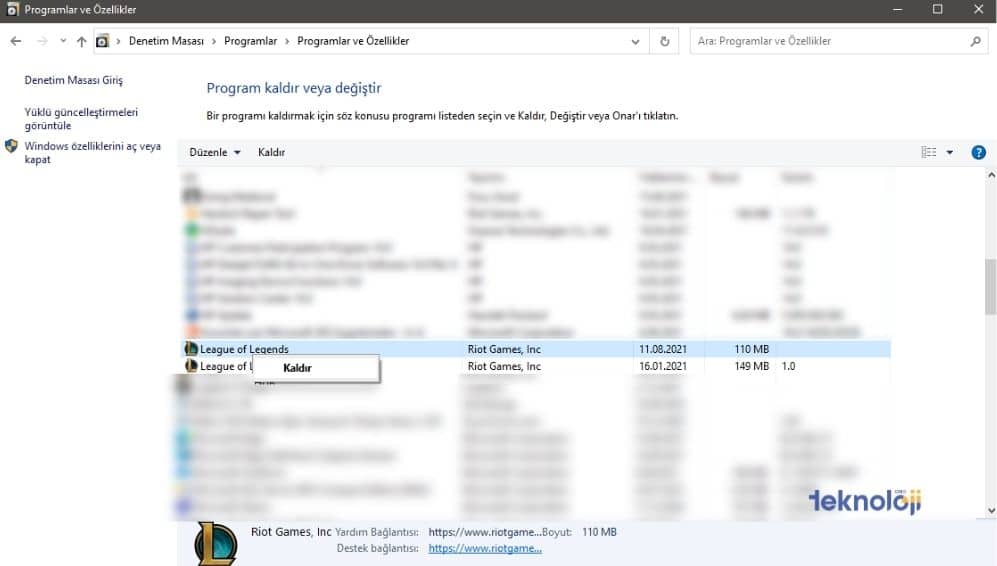Image resolution: width=997 pixels, height=566 pixels.
Task: Click Kaldır in the toolbar
Action: tap(272, 153)
